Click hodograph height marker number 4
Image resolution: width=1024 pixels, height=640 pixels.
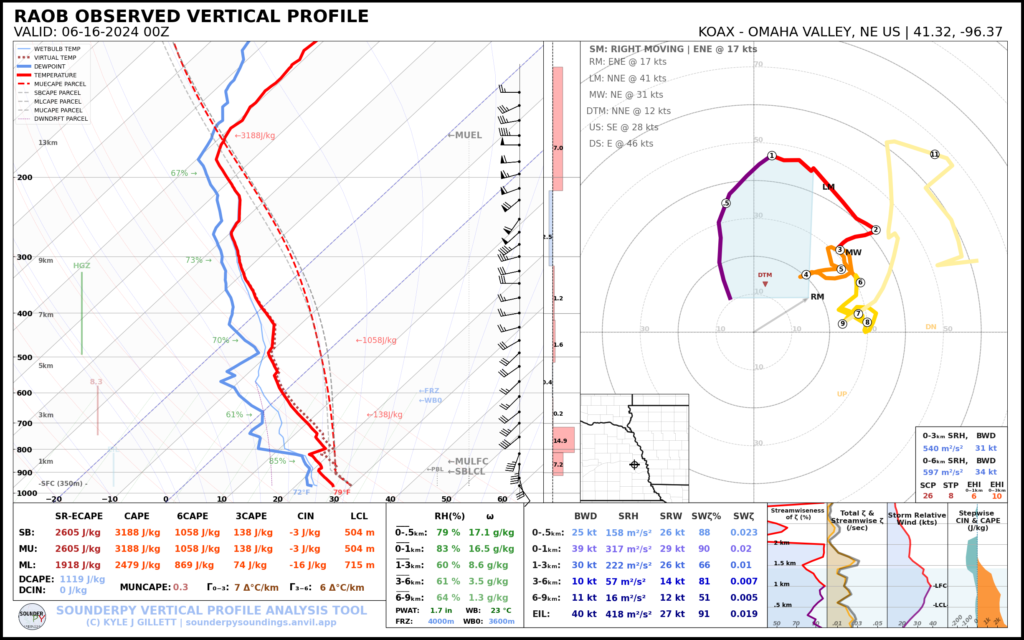tap(805, 275)
